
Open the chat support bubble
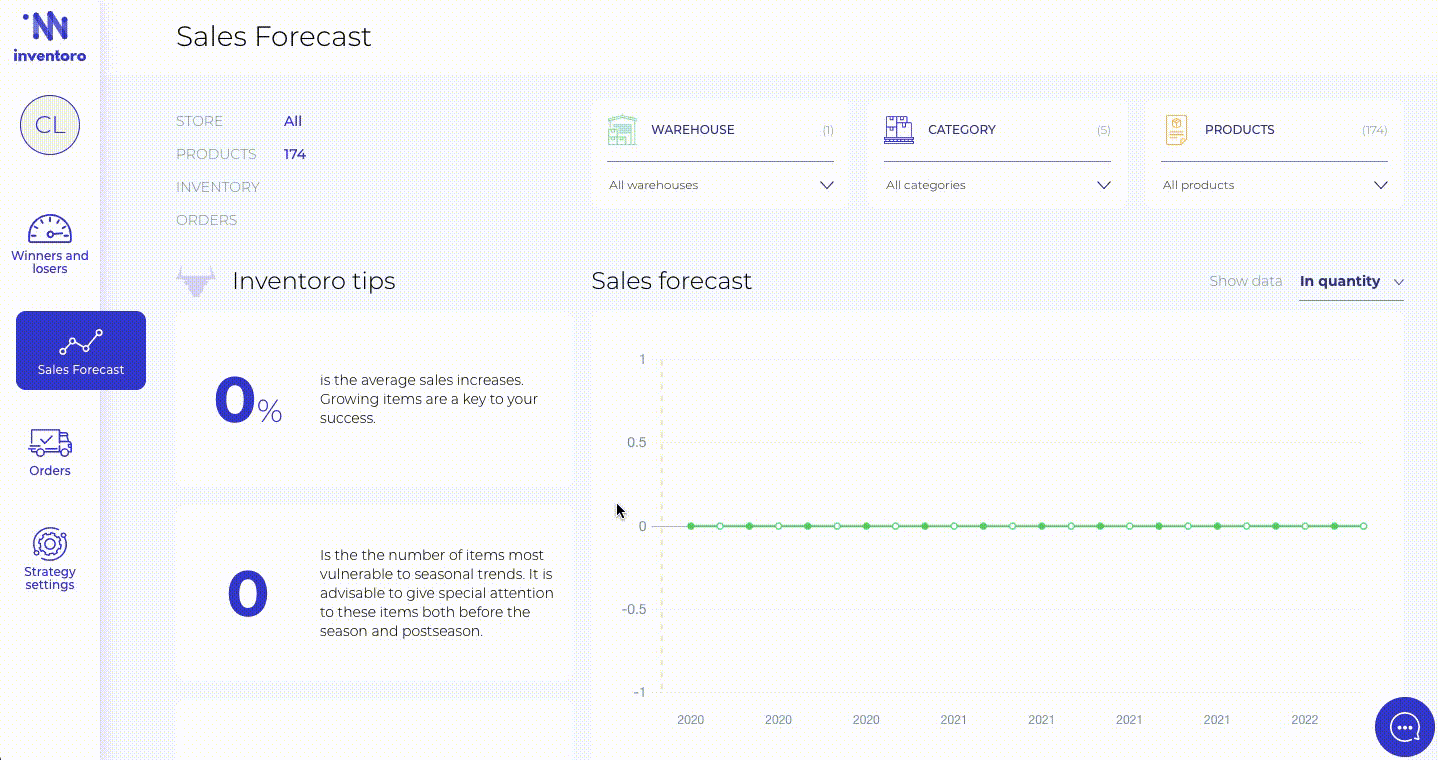click(x=1404, y=727)
